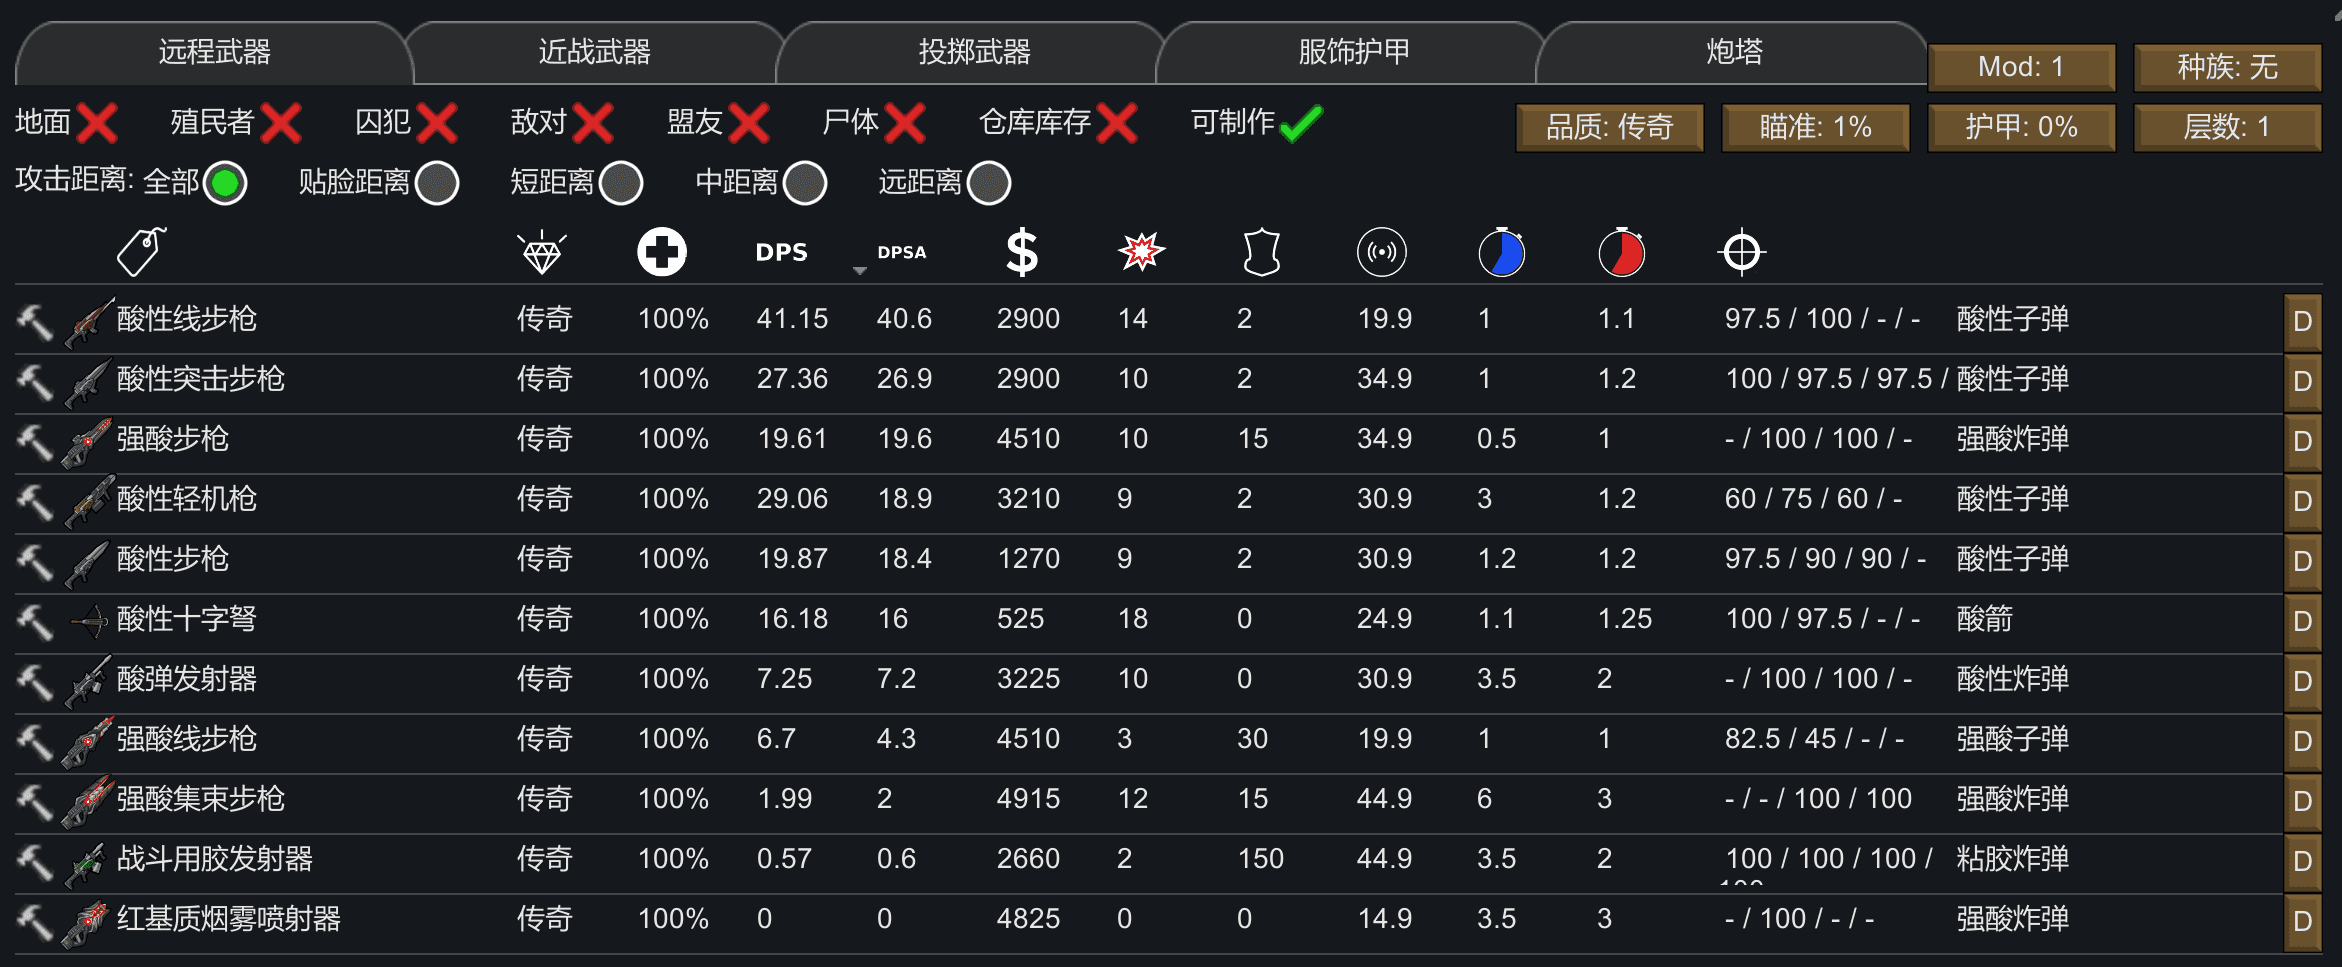Switch to the 服饰护甲 apparel tab

click(x=1354, y=52)
